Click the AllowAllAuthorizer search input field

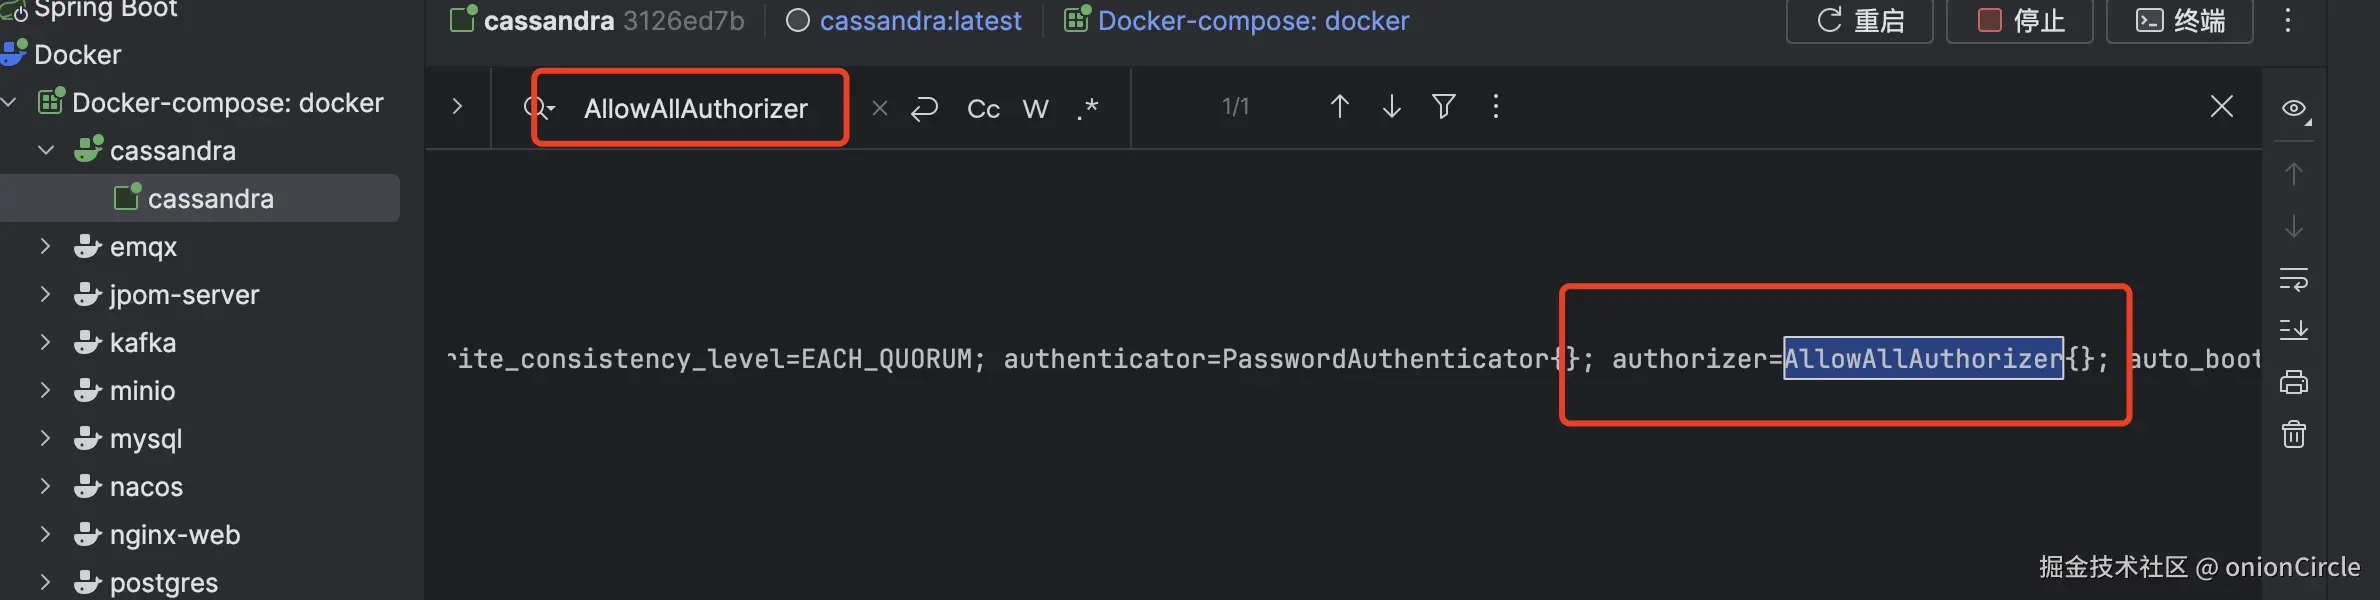click(x=696, y=108)
